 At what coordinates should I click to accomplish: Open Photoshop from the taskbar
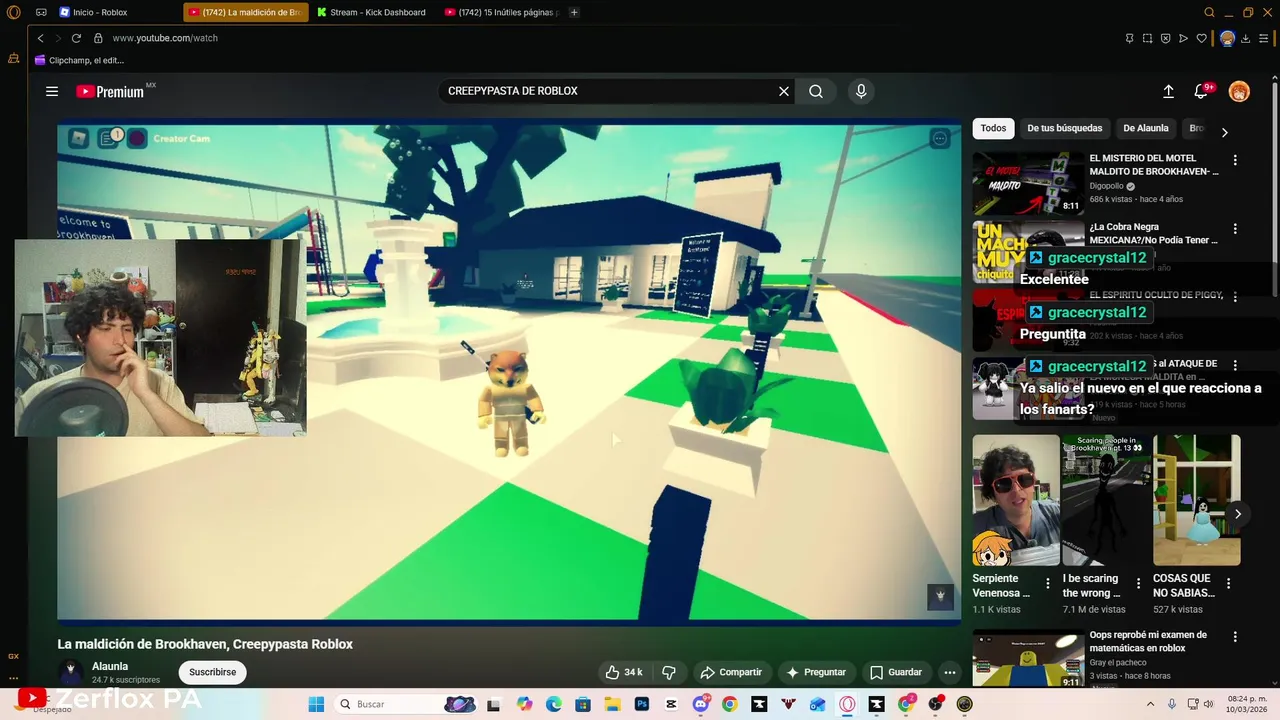[641, 704]
